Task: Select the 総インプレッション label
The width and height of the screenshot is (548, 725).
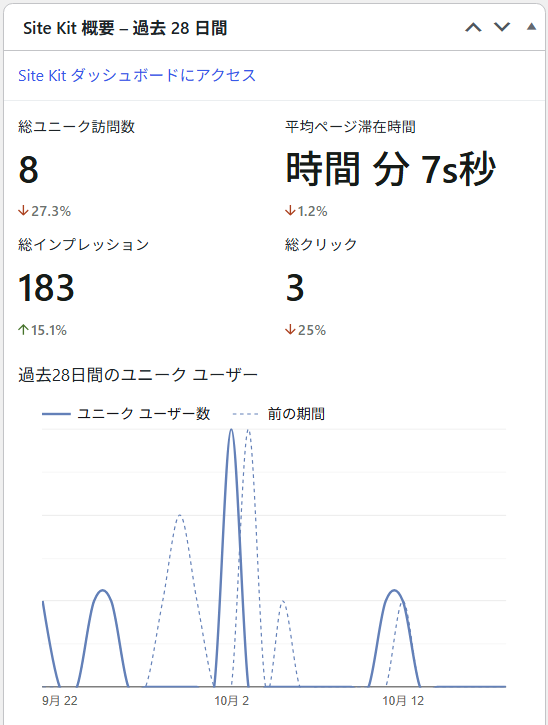Action: (84, 244)
